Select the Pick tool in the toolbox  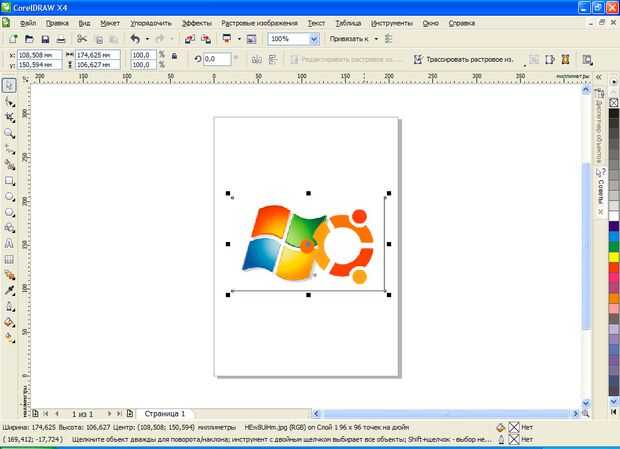[9, 85]
